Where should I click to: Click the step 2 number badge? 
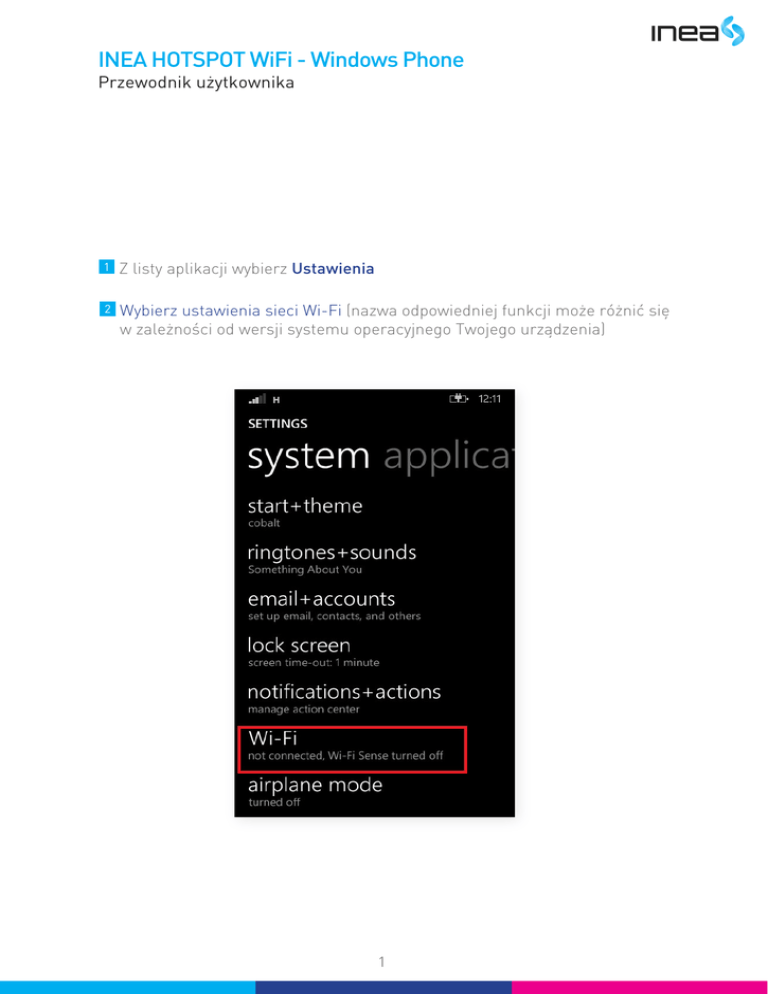click(107, 309)
